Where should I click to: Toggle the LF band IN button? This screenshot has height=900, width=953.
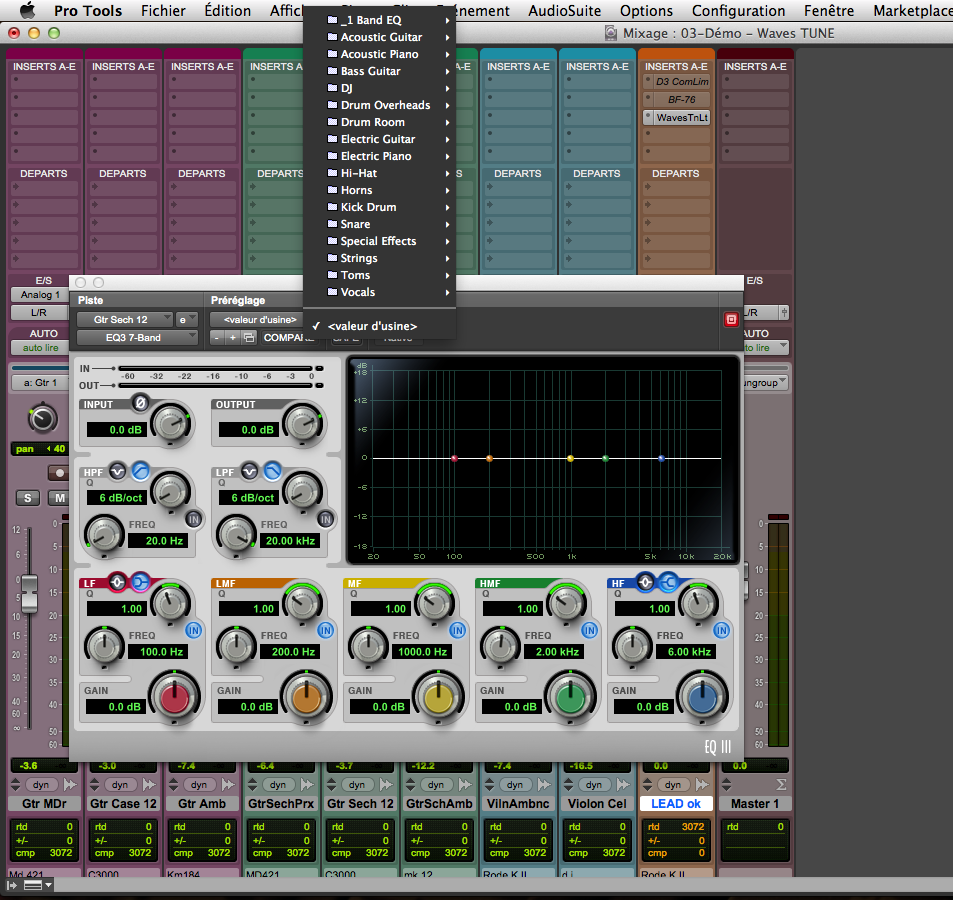click(x=193, y=630)
